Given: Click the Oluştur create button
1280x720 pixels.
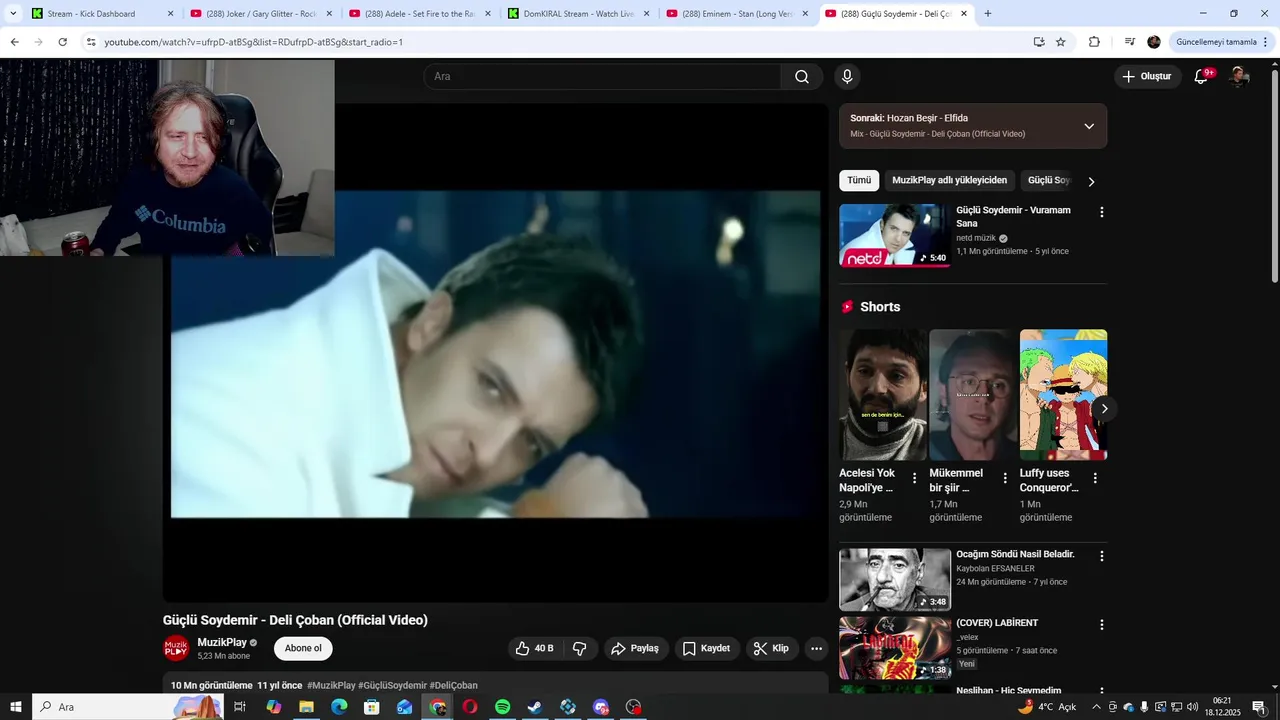Looking at the screenshot, I should pos(1147,77).
